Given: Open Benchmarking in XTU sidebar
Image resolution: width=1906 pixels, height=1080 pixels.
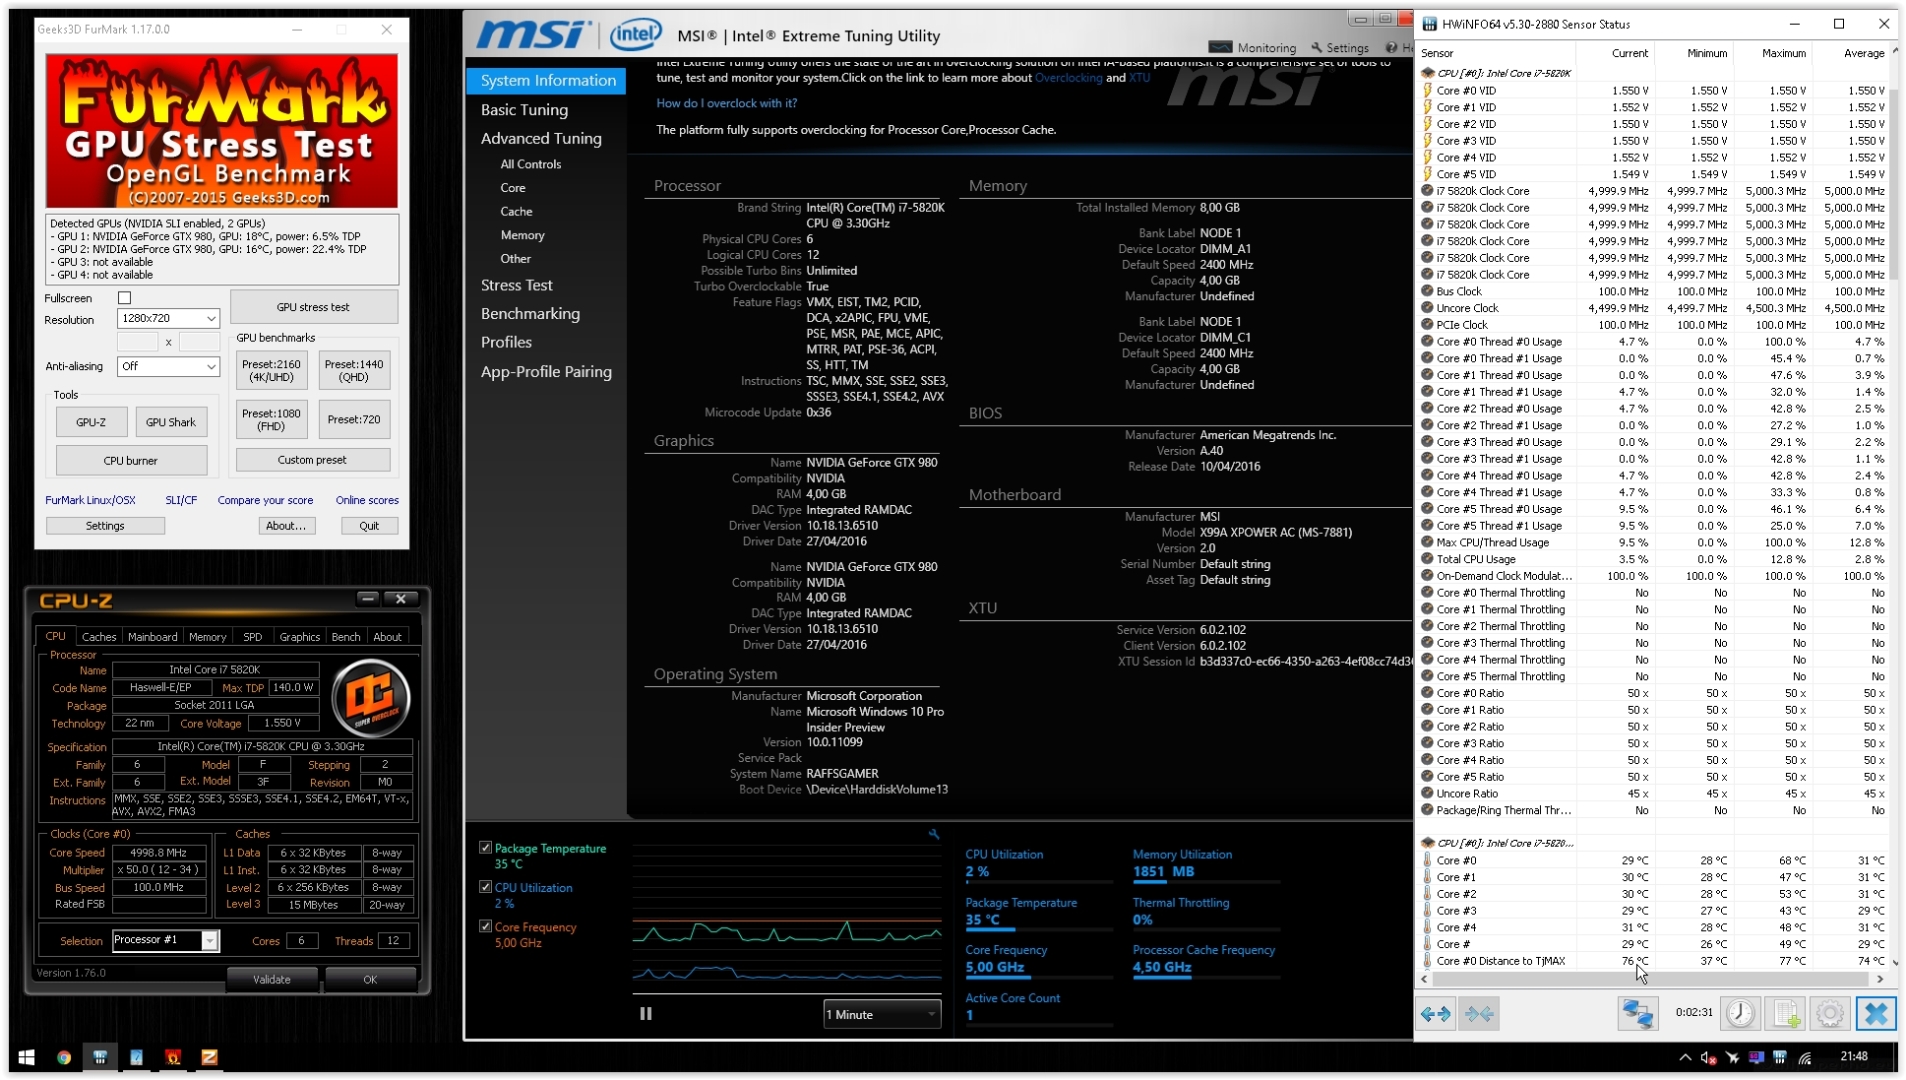Looking at the screenshot, I should pos(530,313).
